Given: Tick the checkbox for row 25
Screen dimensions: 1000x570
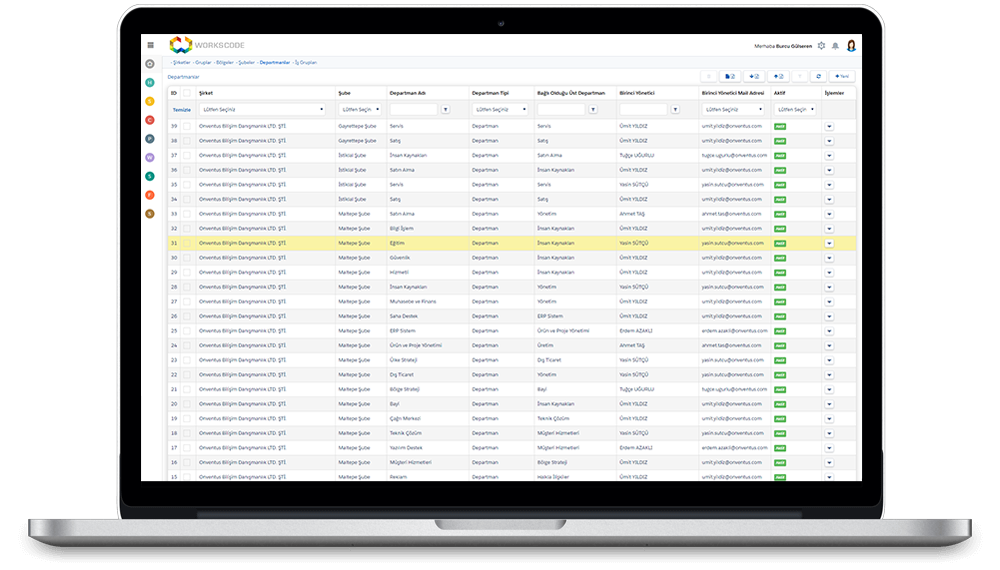Looking at the screenshot, I should pos(187,331).
